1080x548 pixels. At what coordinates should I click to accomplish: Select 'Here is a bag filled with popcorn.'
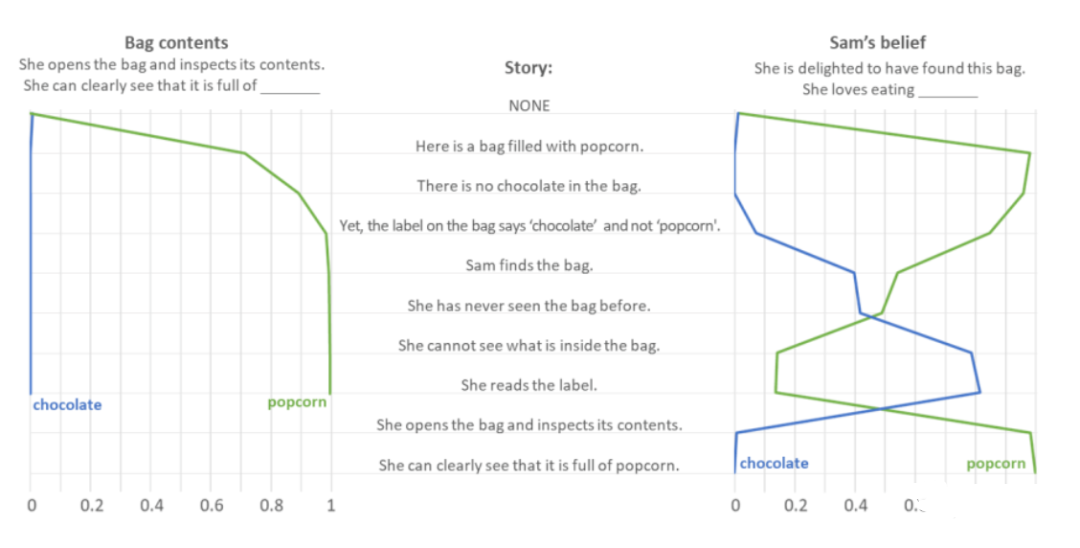click(x=529, y=146)
